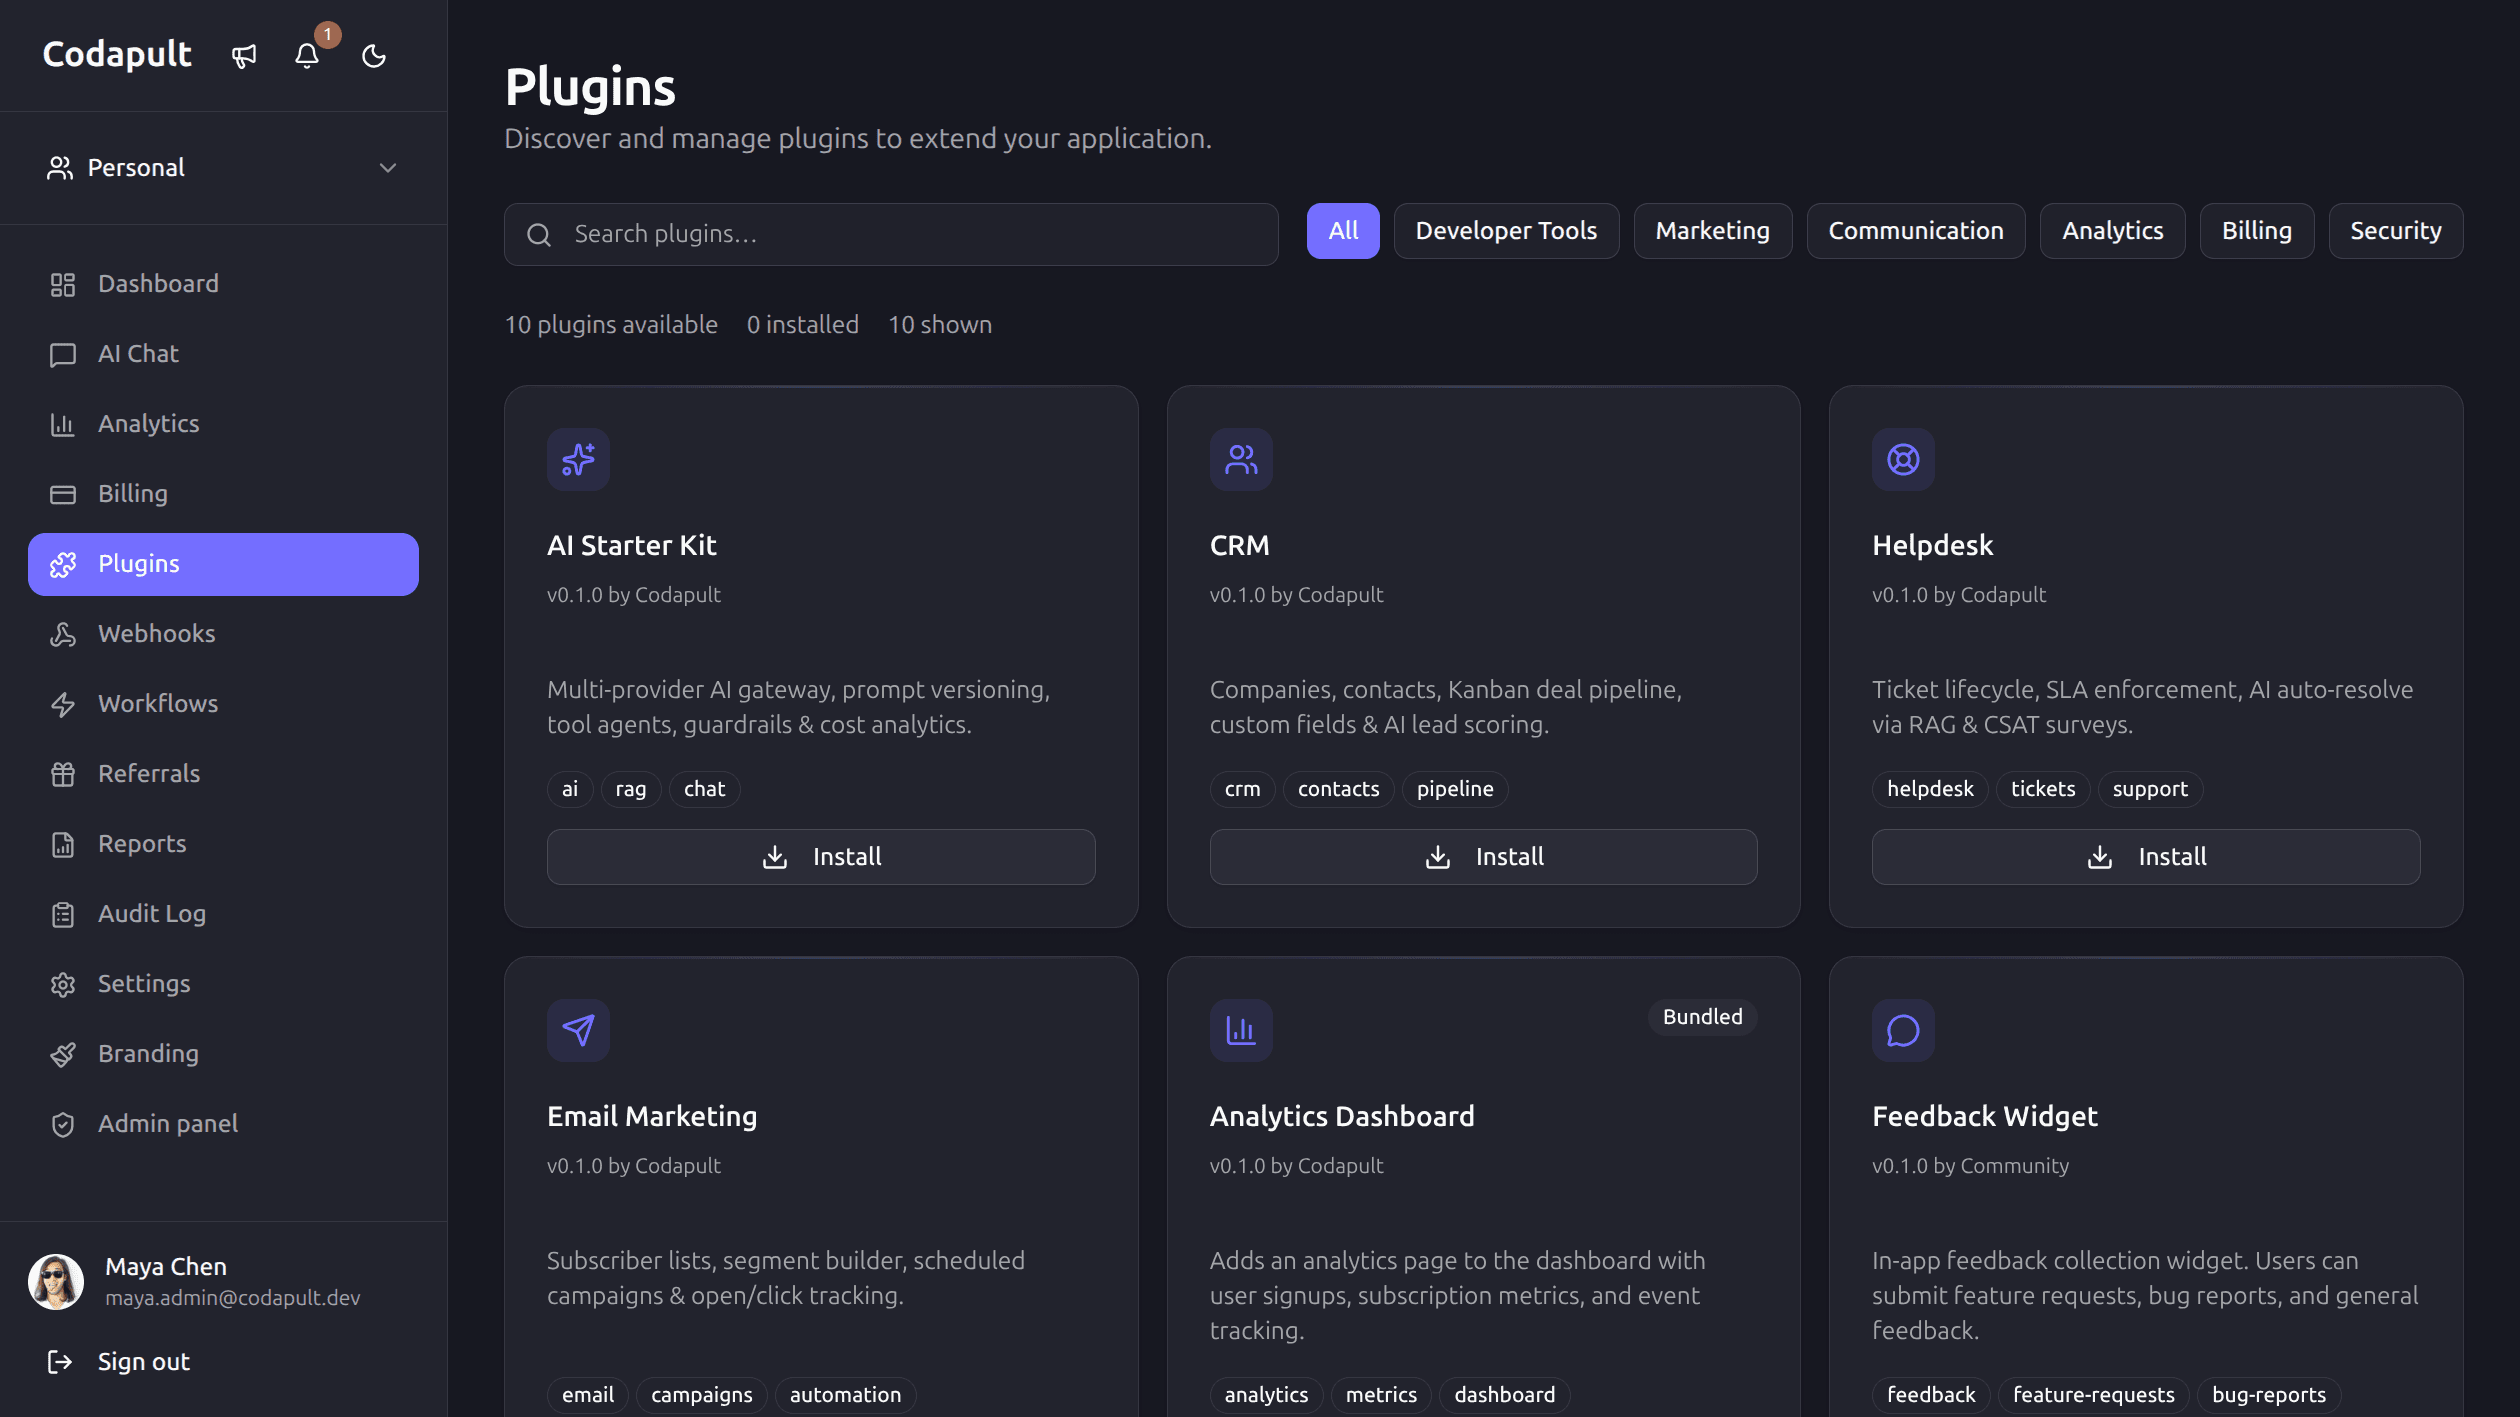The image size is (2520, 1417).
Task: Click the 'campaigns' tag on Email Marketing
Action: click(702, 1395)
